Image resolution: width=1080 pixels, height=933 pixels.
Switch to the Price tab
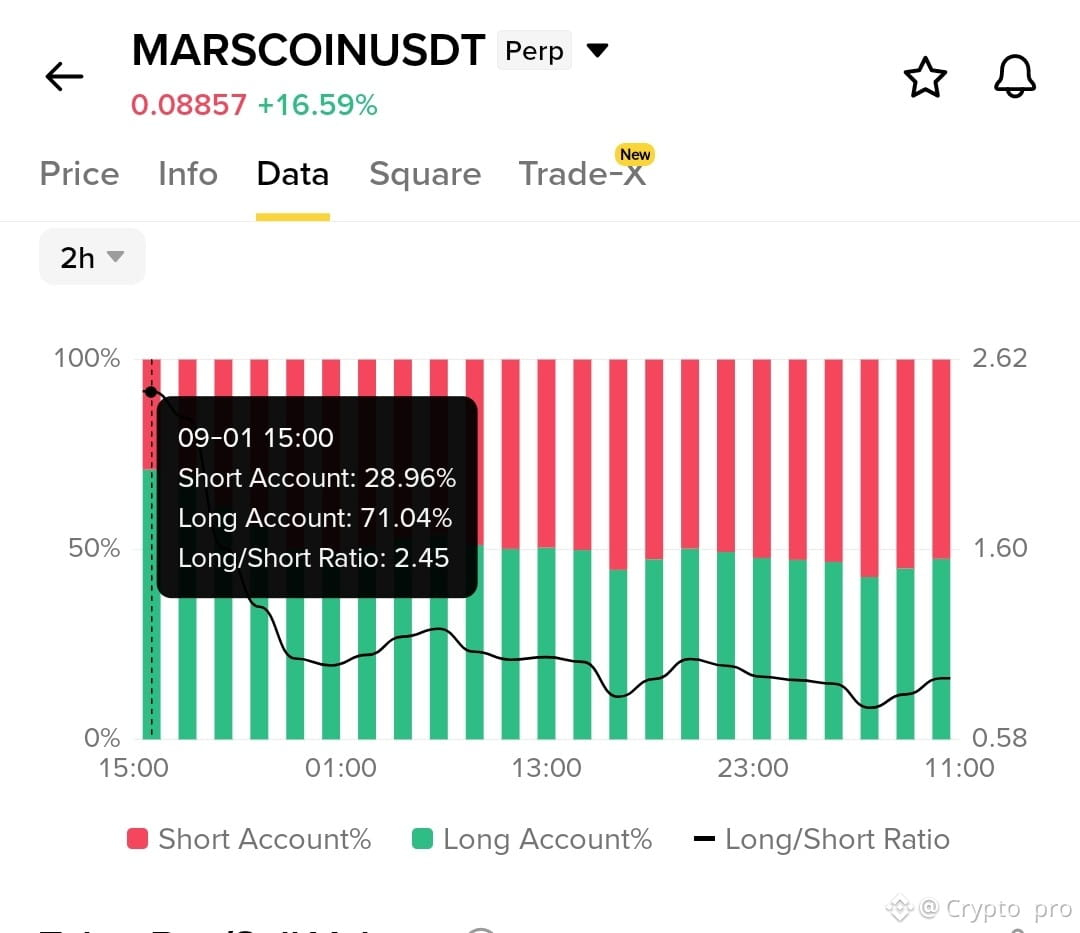tap(79, 174)
